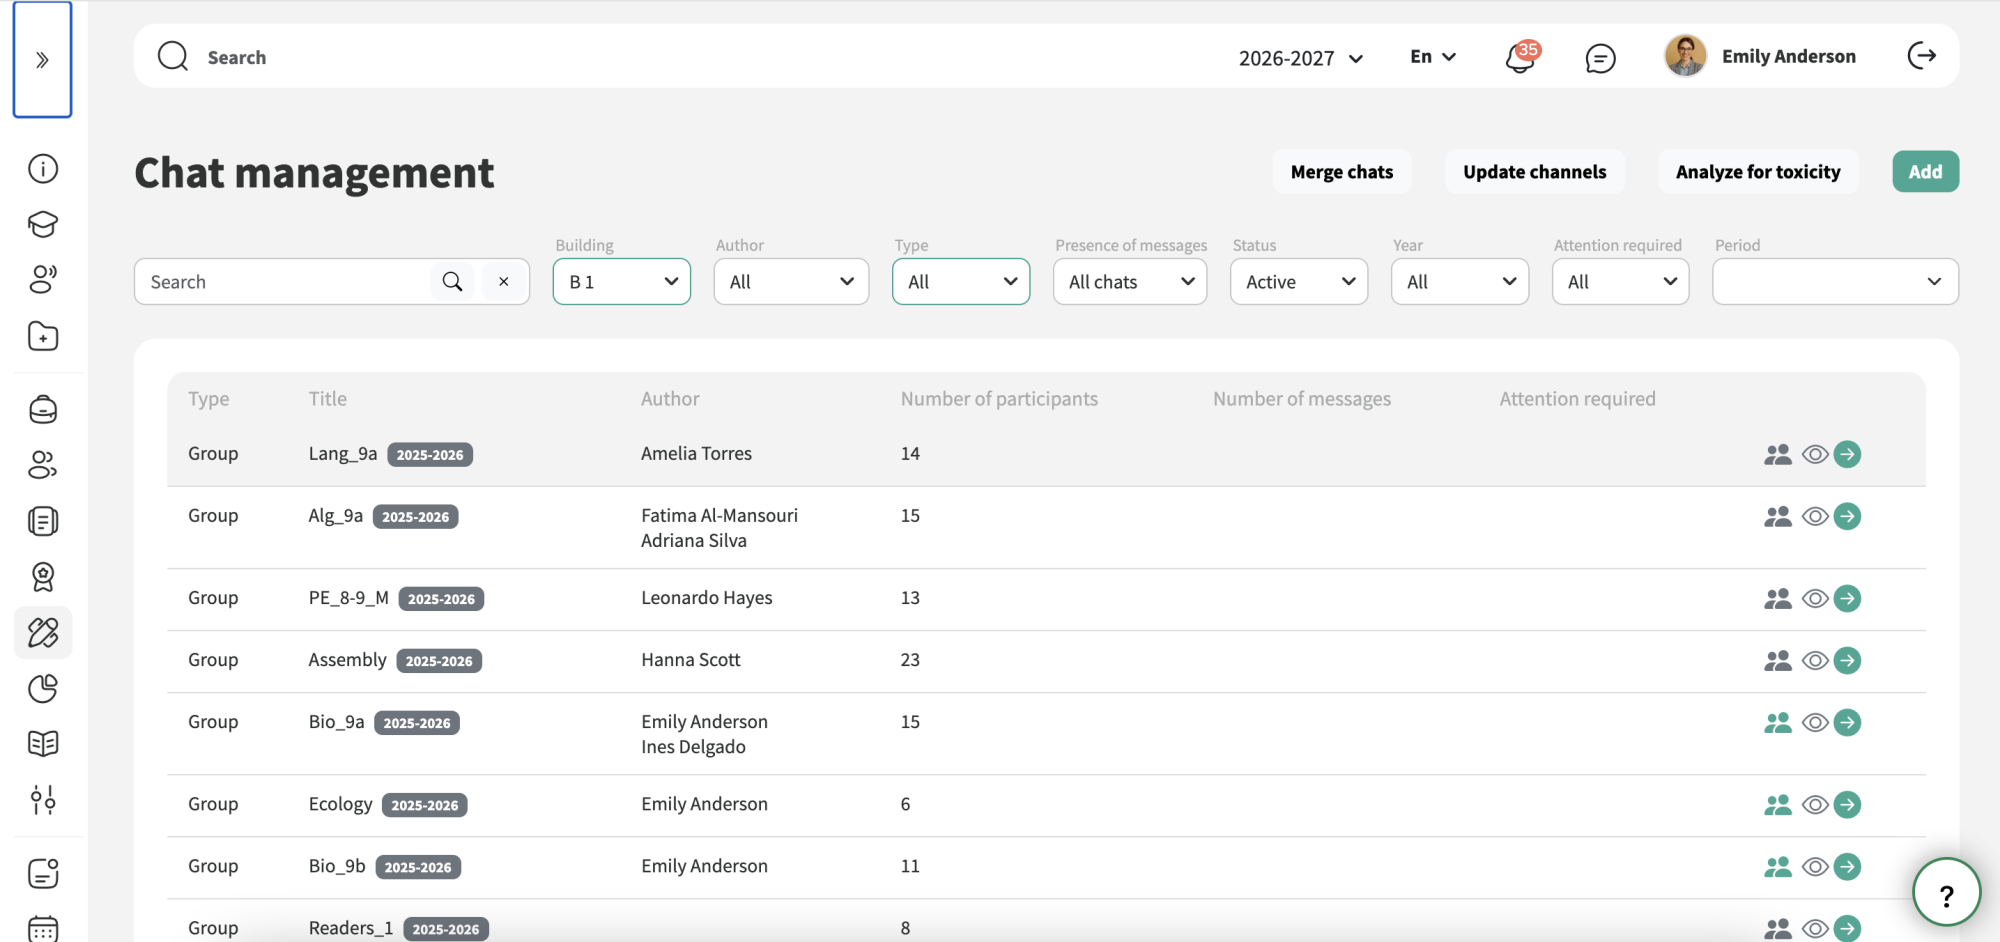The image size is (2000, 942).
Task: Open the open-book sidebar icon
Action: coord(43,743)
